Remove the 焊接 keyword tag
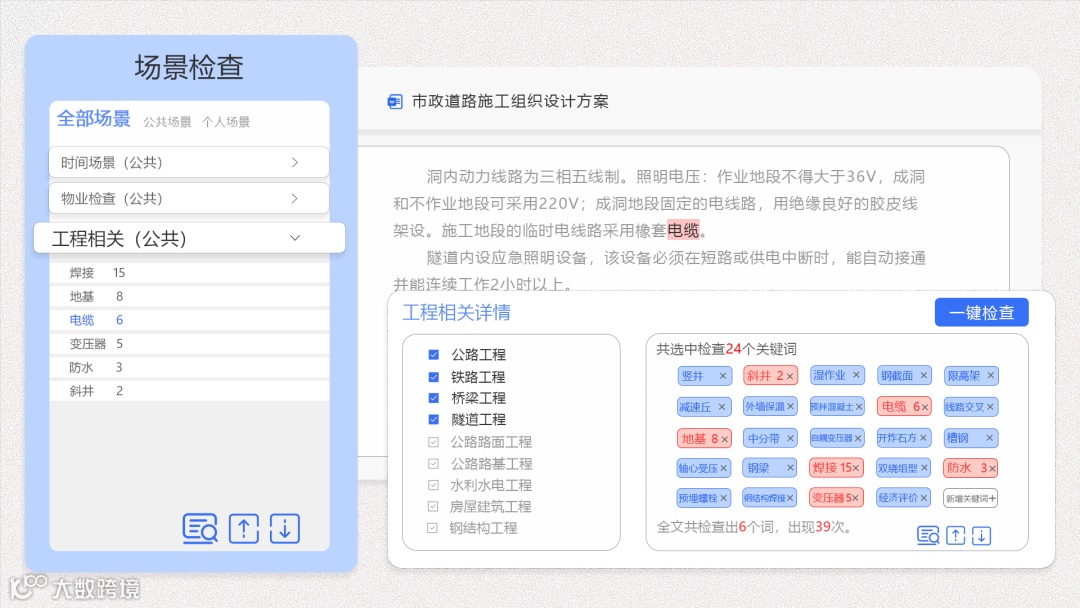This screenshot has width=1080, height=608. tap(856, 468)
